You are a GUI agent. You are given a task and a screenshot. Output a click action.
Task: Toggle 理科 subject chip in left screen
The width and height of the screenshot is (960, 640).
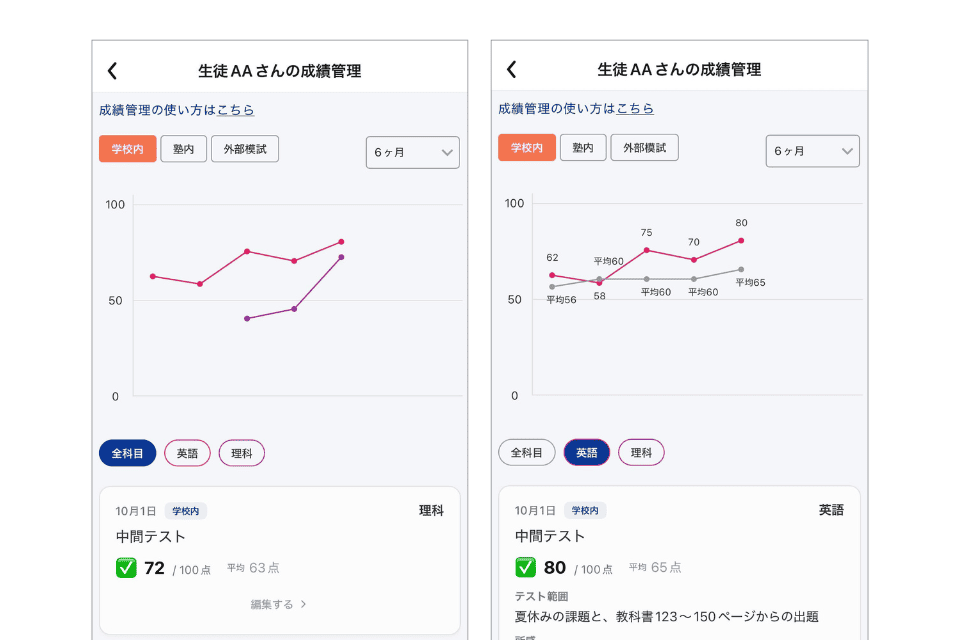click(242, 453)
